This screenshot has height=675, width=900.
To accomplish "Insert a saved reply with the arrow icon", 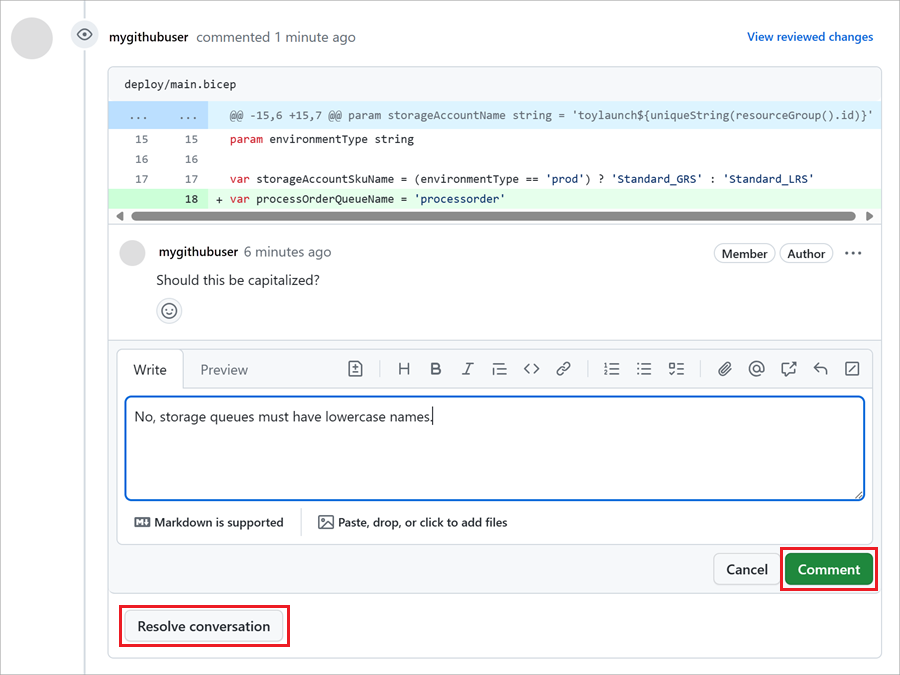I will pos(820,368).
